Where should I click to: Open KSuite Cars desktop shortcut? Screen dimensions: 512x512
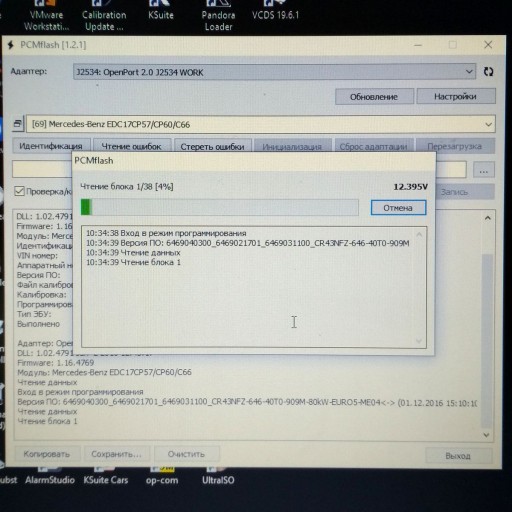point(106,477)
